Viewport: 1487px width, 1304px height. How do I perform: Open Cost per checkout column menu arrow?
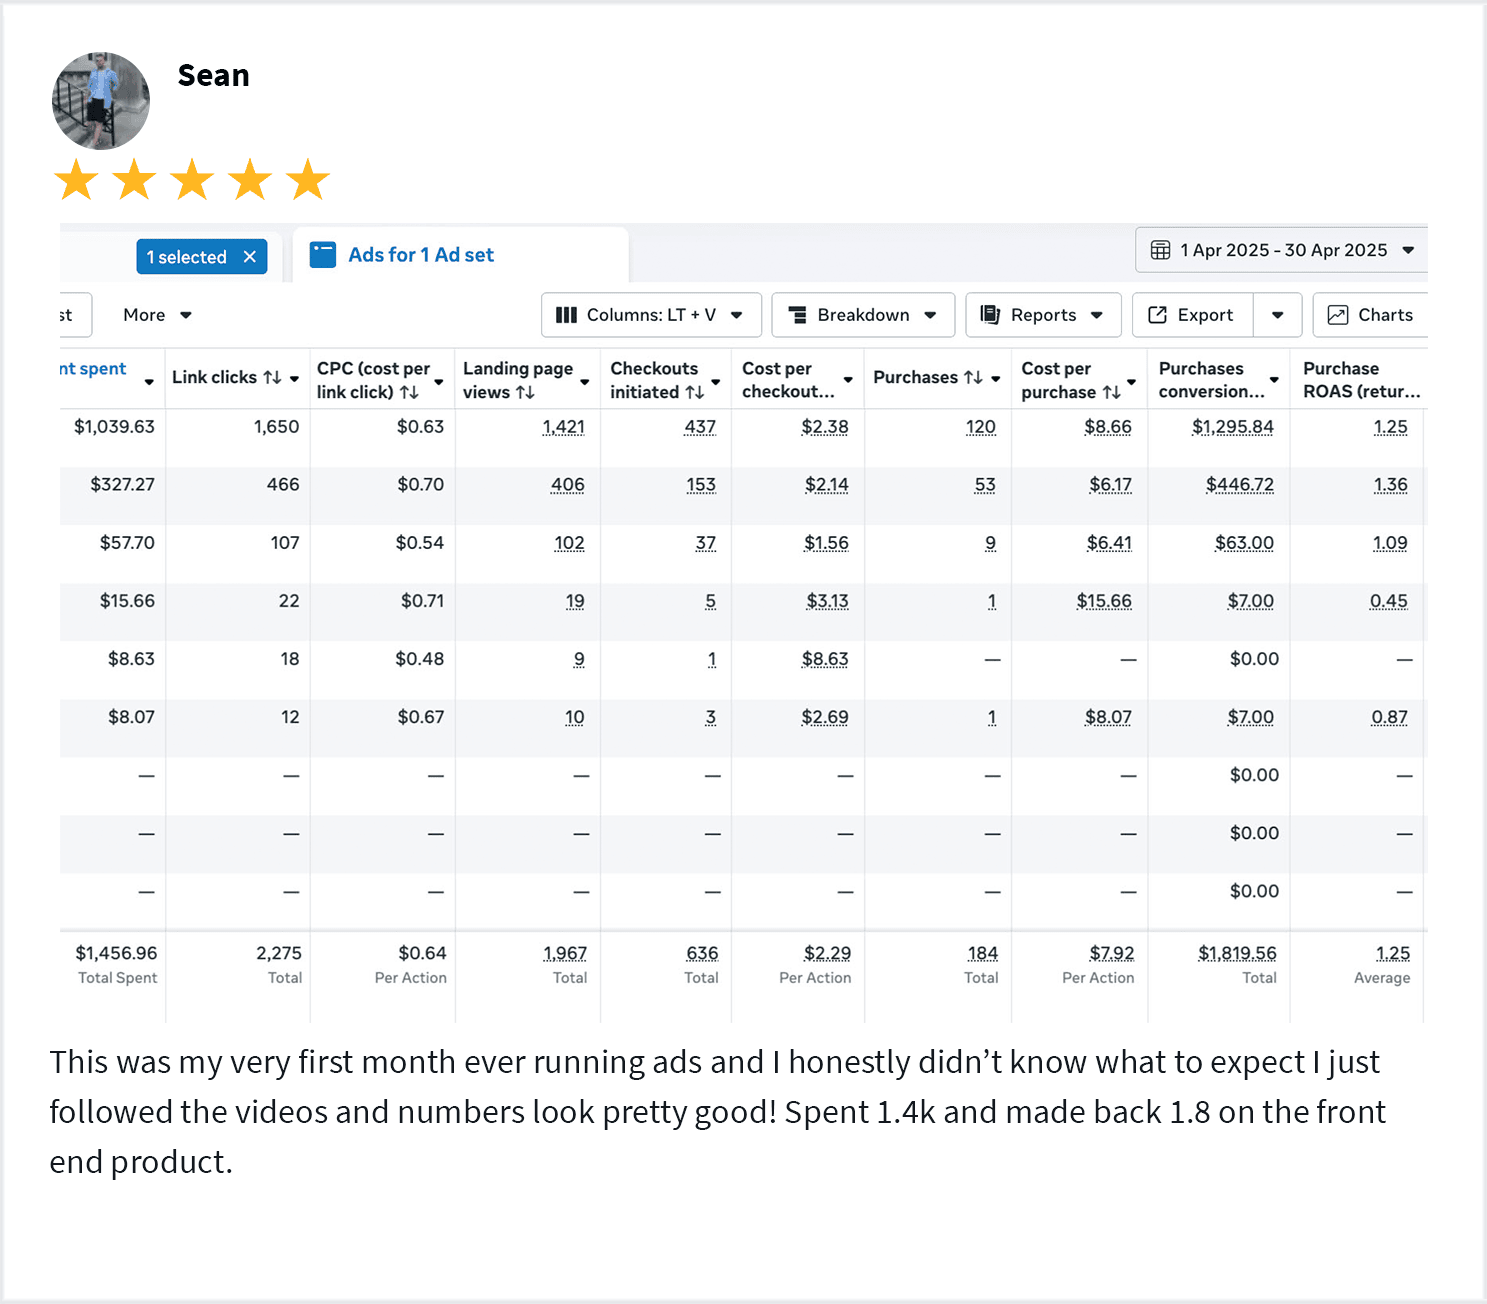coord(848,380)
